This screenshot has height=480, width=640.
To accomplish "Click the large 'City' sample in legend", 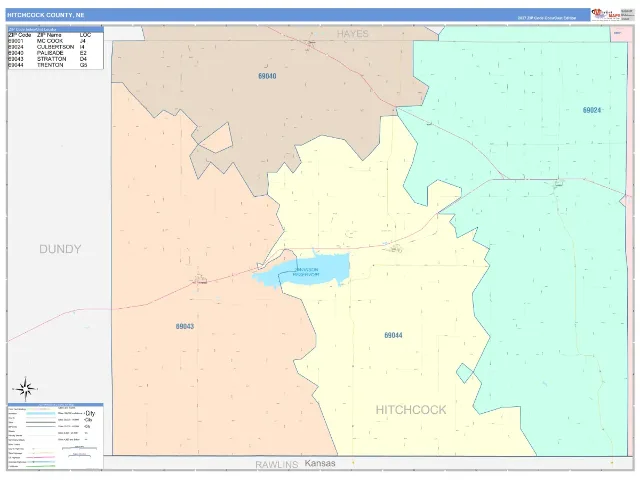I will (90, 413).
